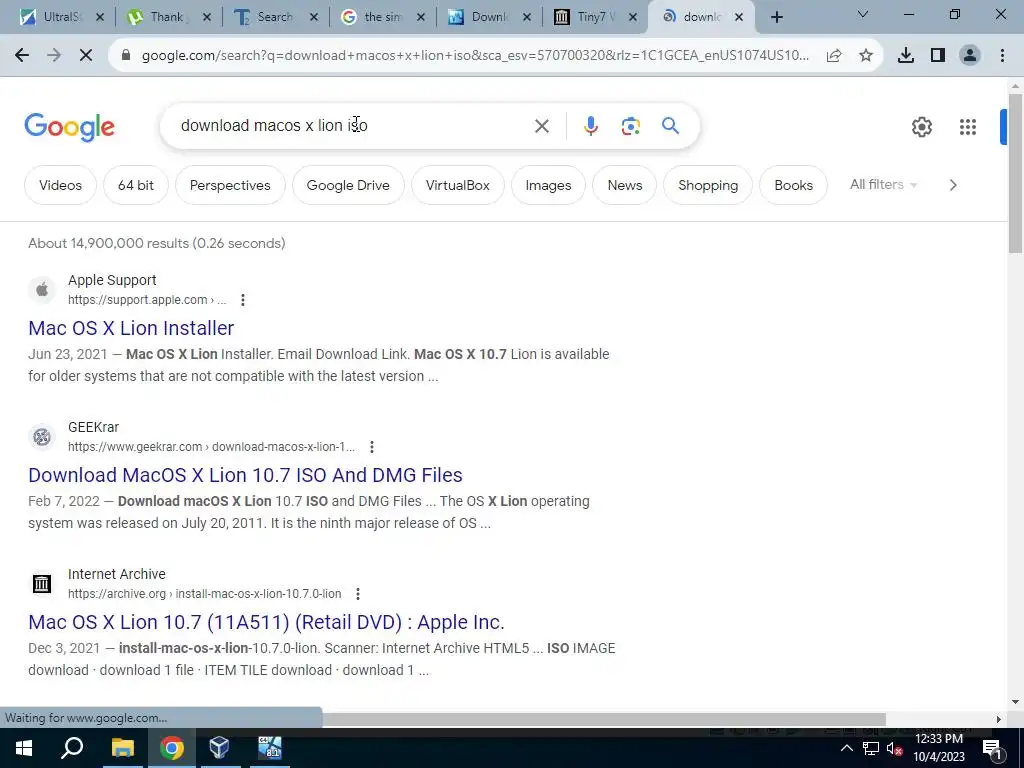The height and width of the screenshot is (768, 1024).
Task: Open VirtualBox from the taskbar
Action: point(219,748)
